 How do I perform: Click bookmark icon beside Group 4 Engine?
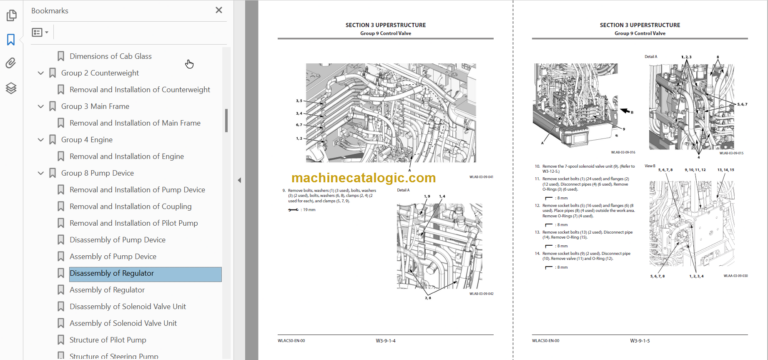tap(52, 140)
